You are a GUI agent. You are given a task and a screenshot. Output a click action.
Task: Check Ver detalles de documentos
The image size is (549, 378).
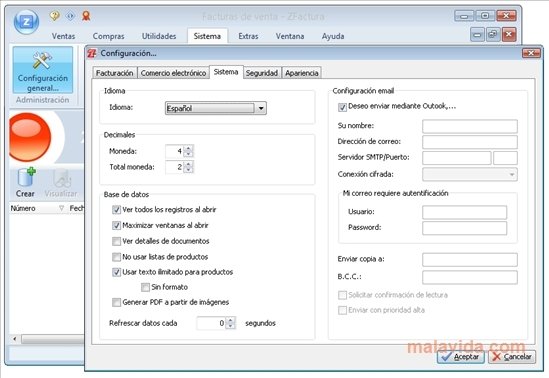point(116,241)
